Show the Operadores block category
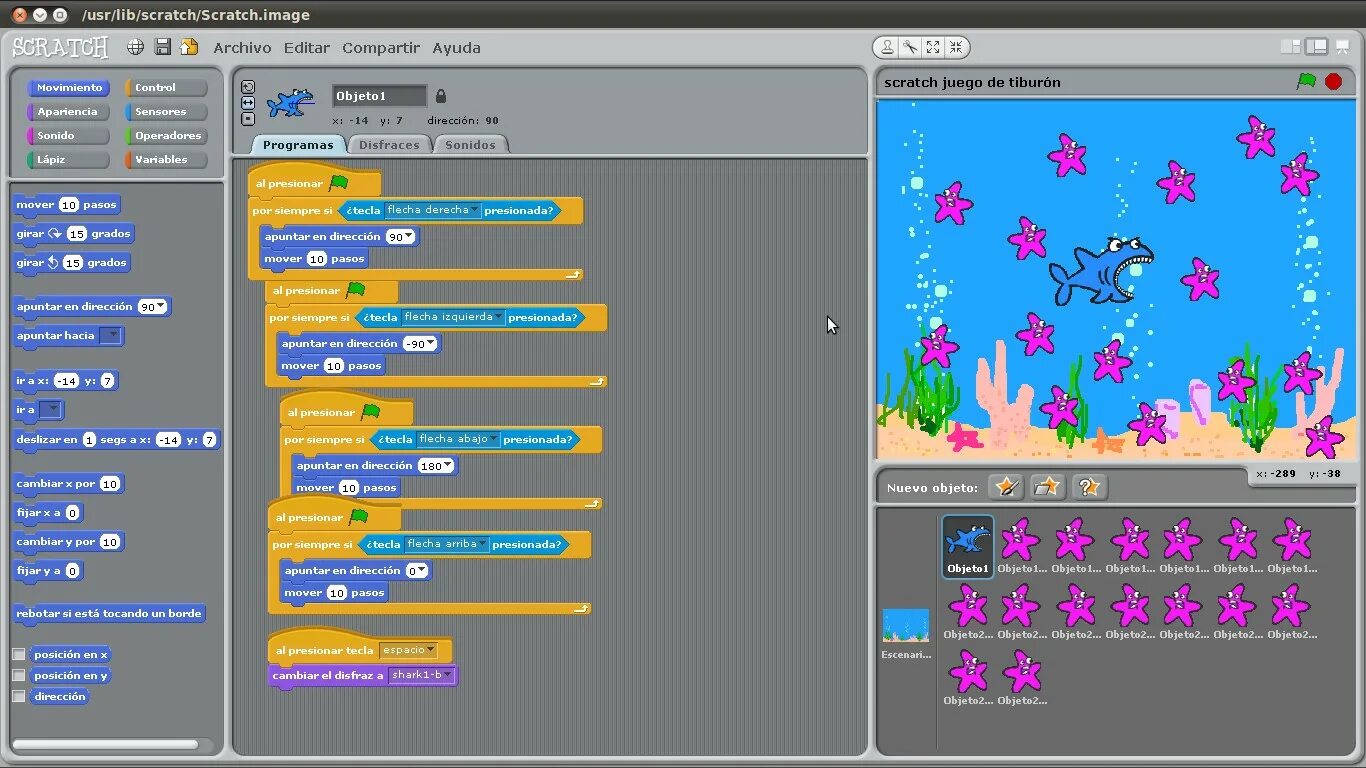1366x768 pixels. tap(166, 136)
